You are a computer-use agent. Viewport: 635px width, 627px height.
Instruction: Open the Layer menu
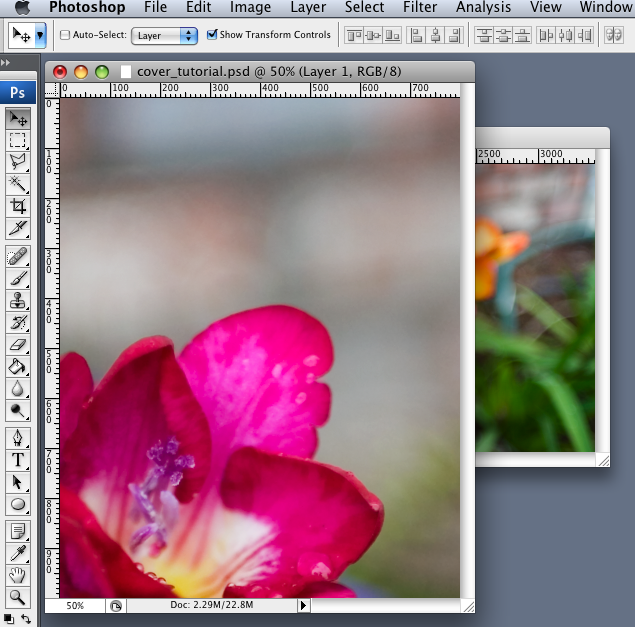click(308, 7)
